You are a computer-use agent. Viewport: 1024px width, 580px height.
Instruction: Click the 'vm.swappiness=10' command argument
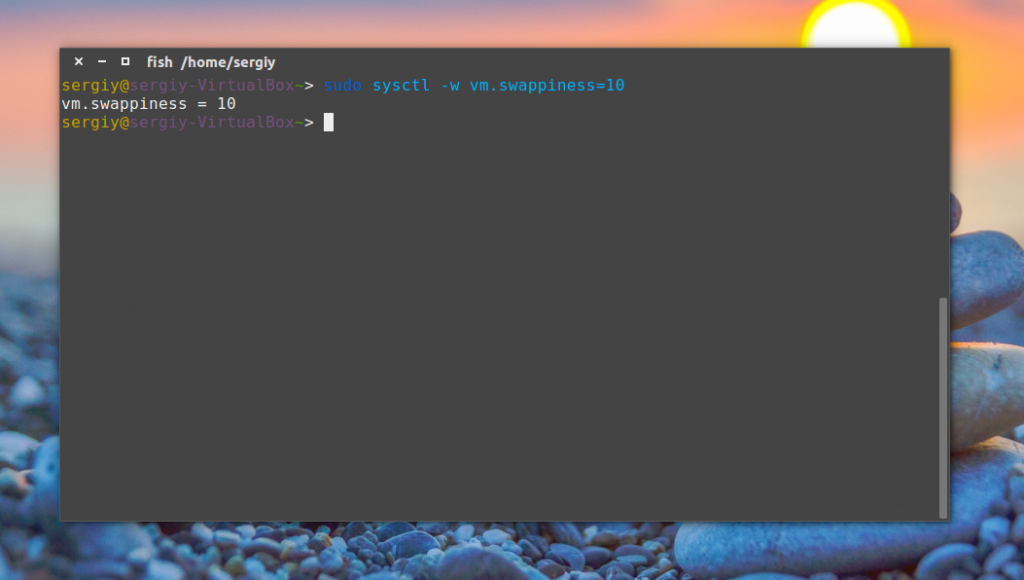click(x=547, y=86)
